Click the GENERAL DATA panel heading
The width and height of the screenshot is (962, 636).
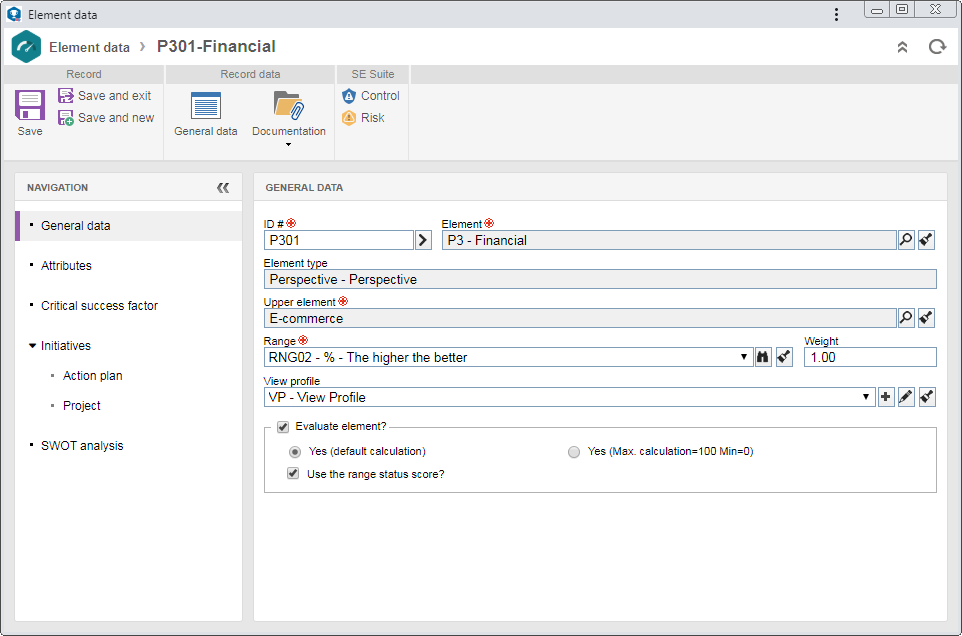pos(304,188)
